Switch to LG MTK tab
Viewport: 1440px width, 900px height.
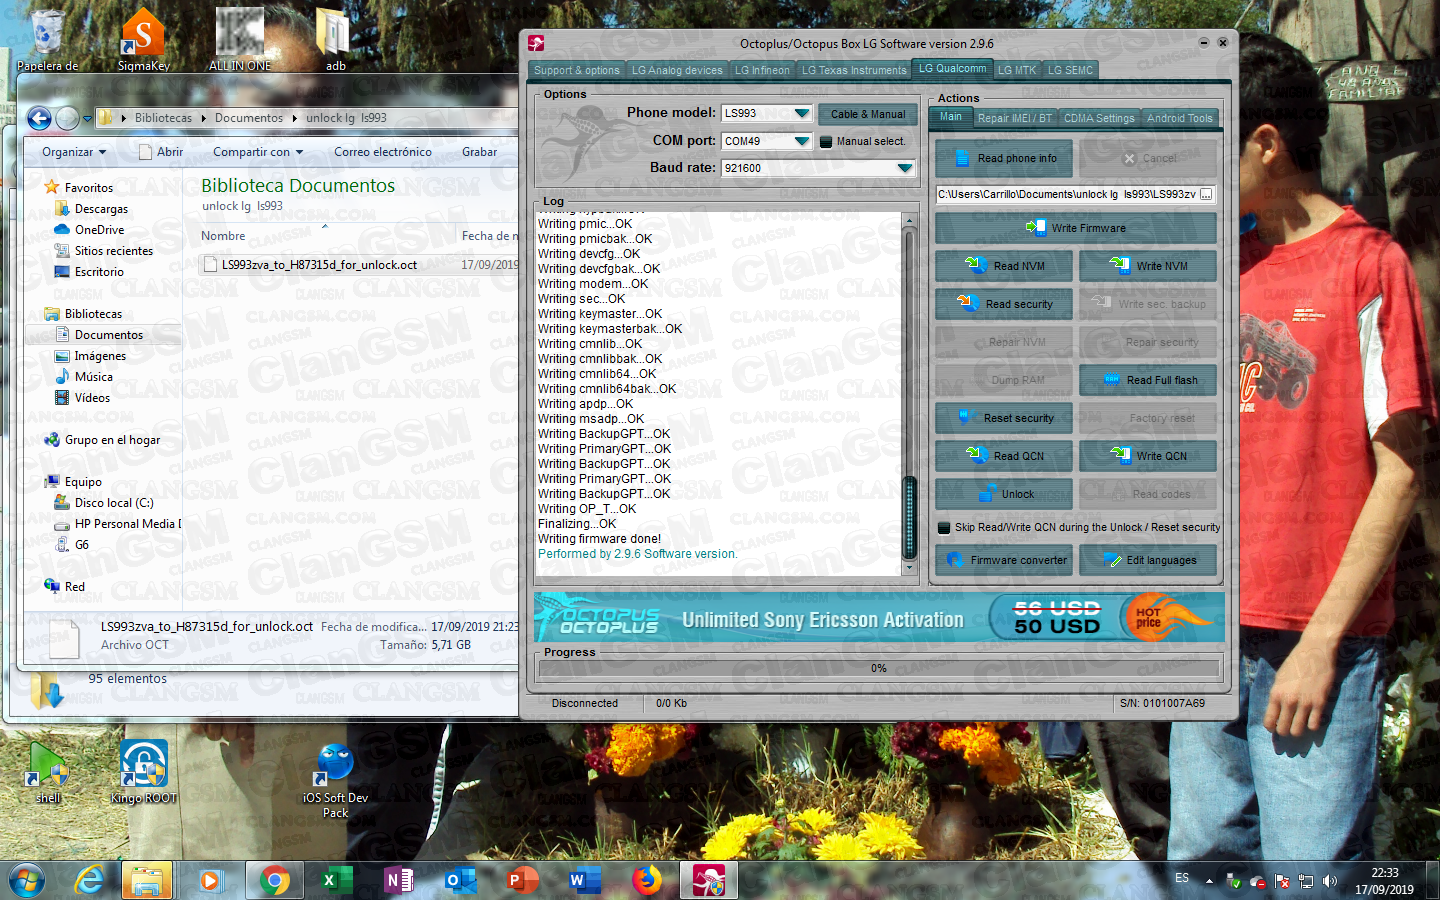[x=1017, y=70]
